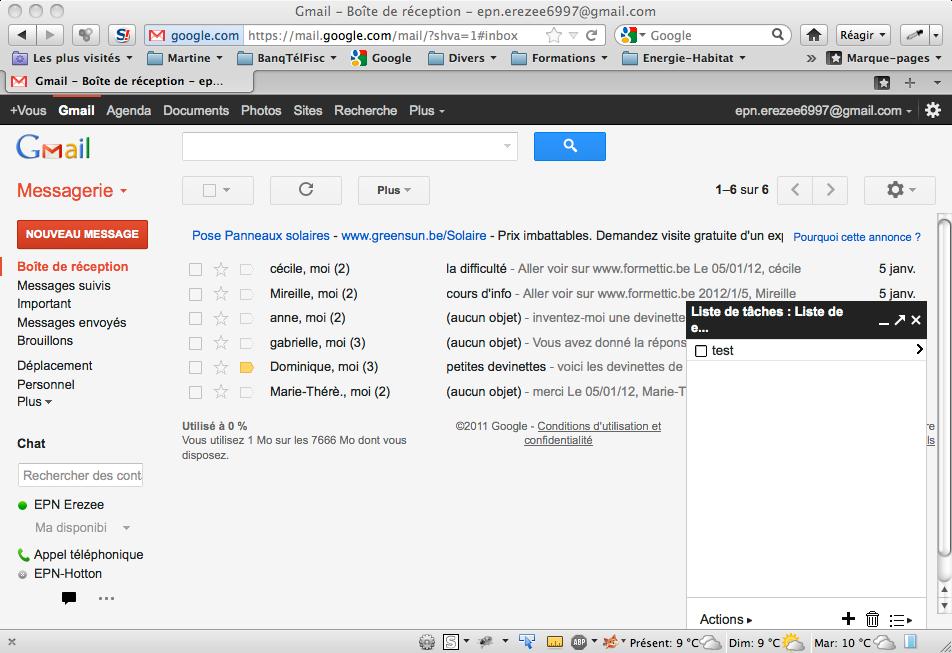952x653 pixels.
Task: Open the select-all checkbox dropdown
Action: [x=218, y=190]
